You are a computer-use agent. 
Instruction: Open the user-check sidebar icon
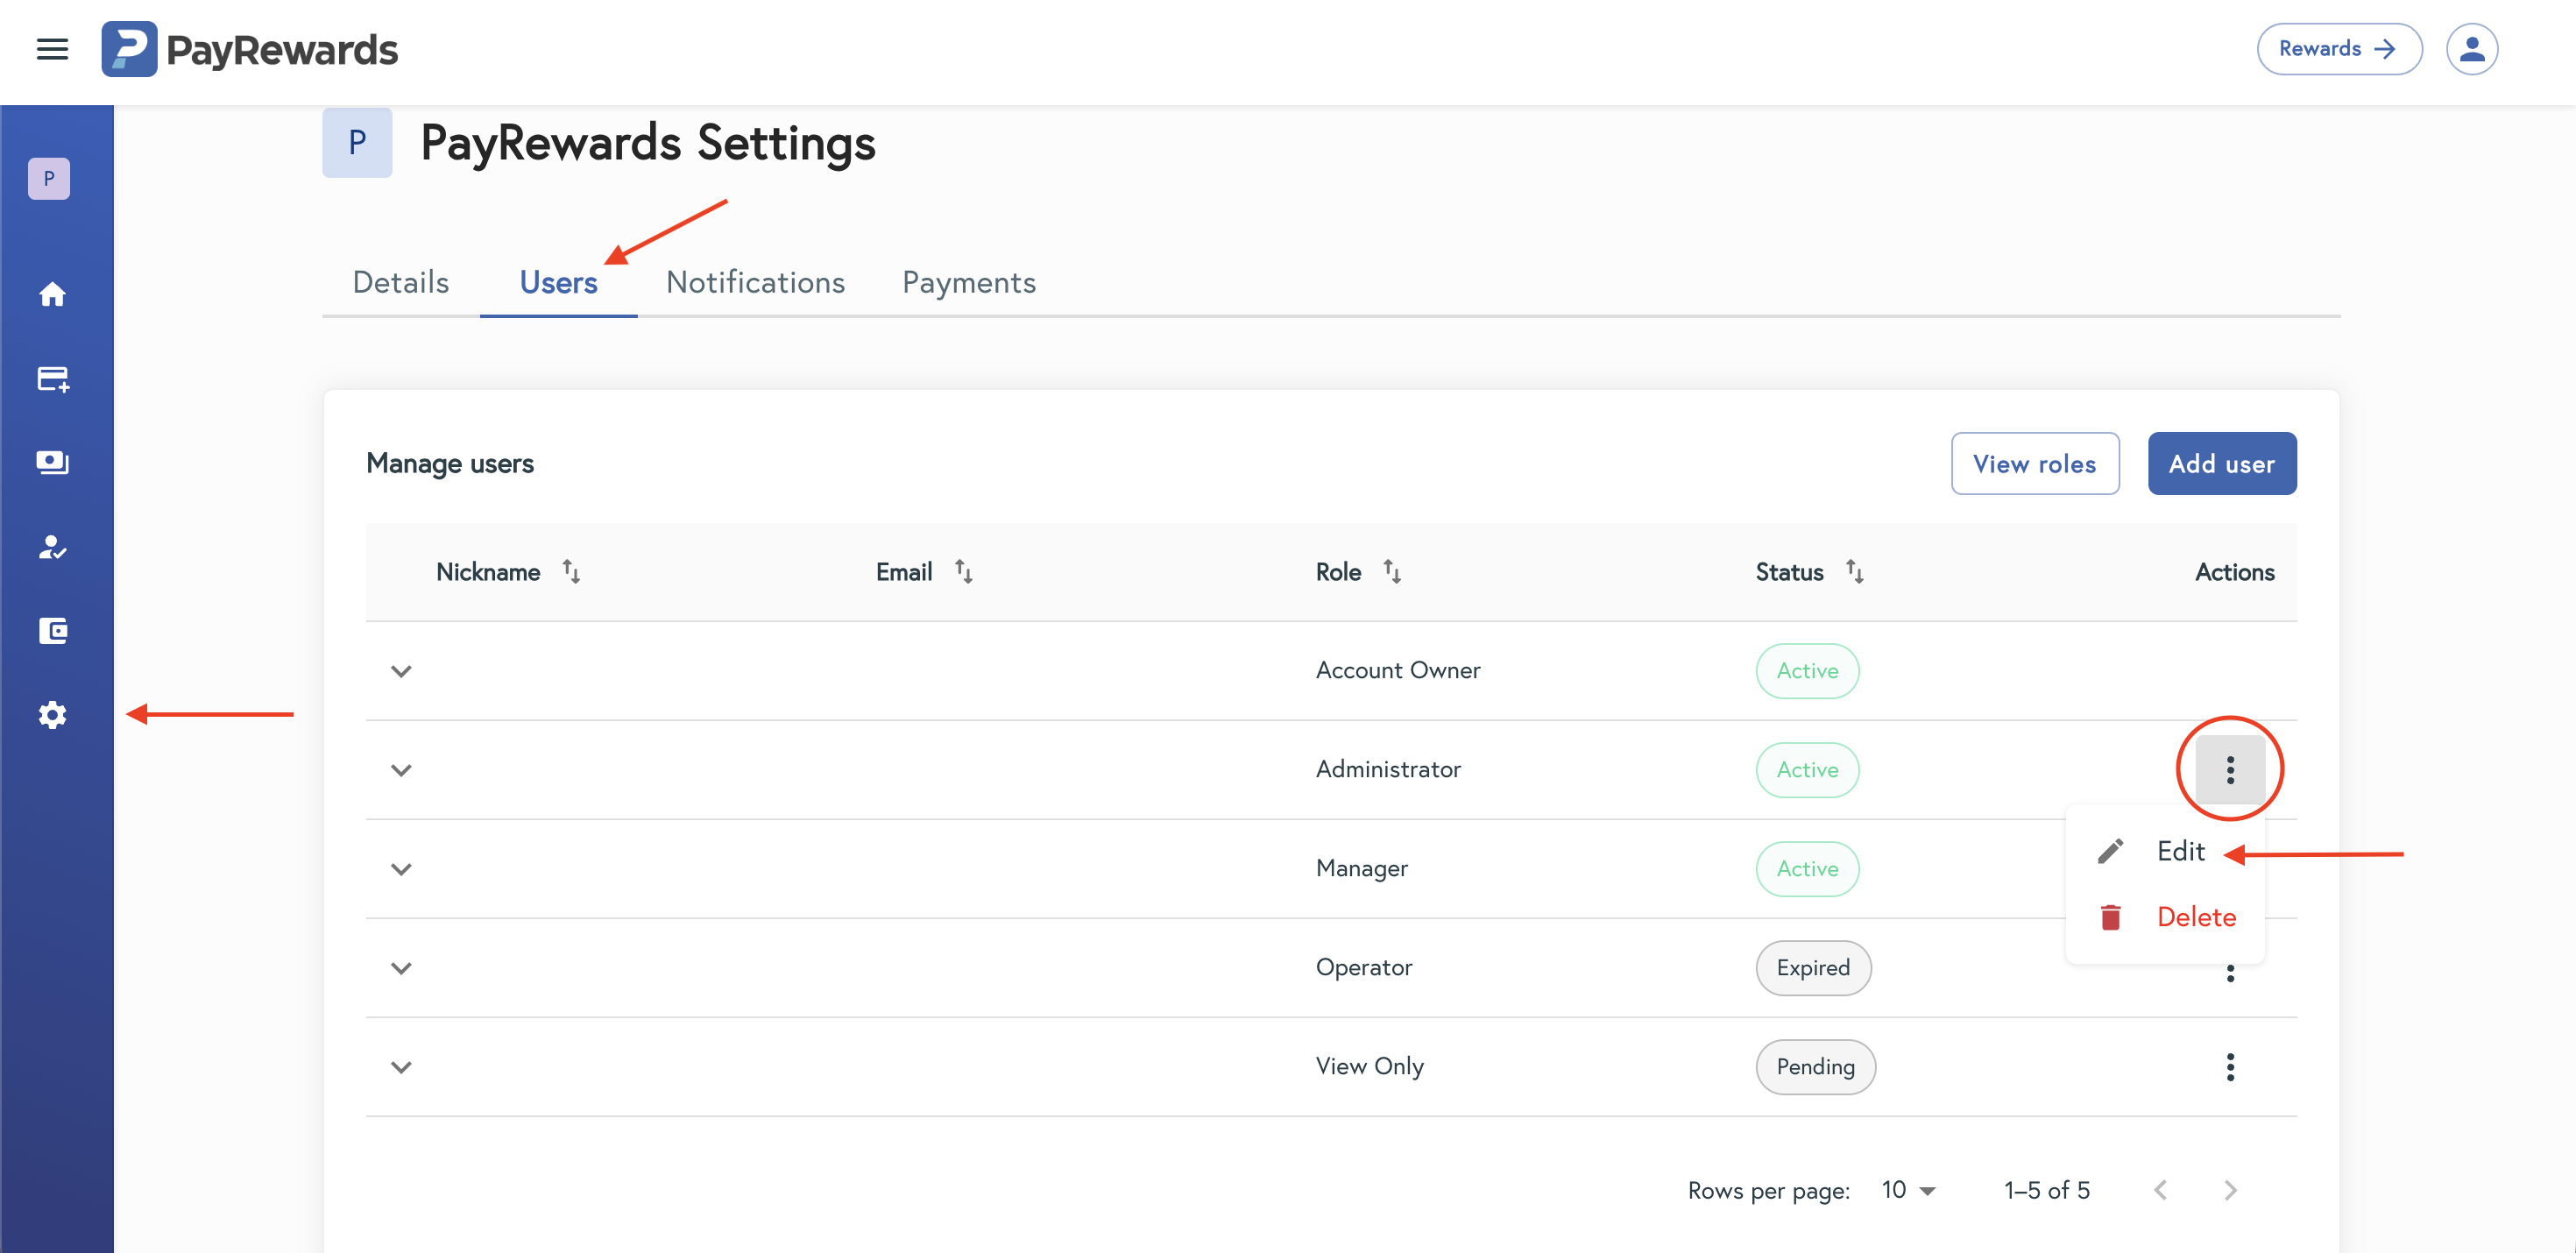click(52, 547)
